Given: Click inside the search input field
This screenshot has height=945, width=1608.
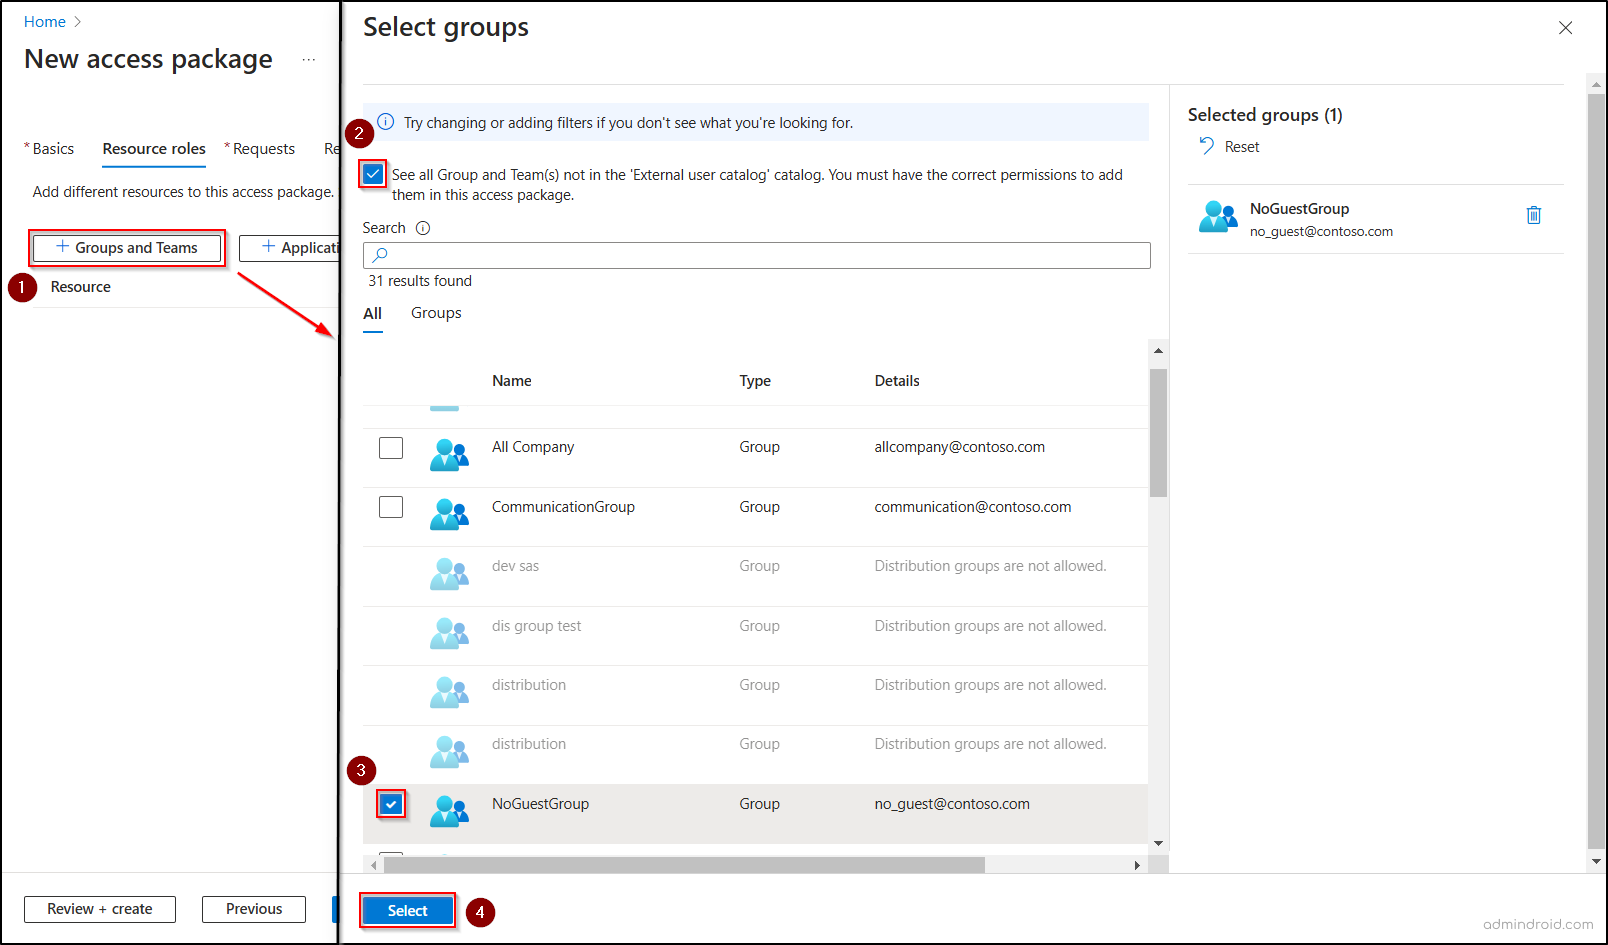Looking at the screenshot, I should (700, 255).
